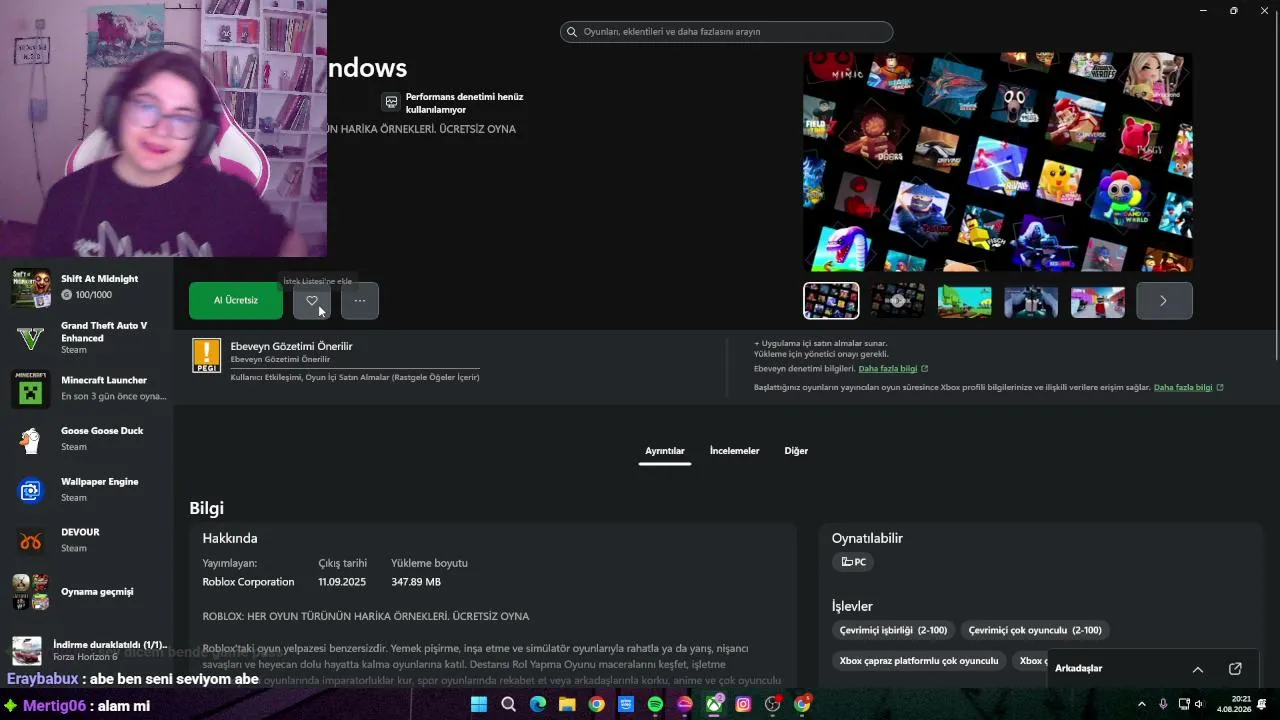Open DEVOUR game icon in sidebar

click(31, 541)
